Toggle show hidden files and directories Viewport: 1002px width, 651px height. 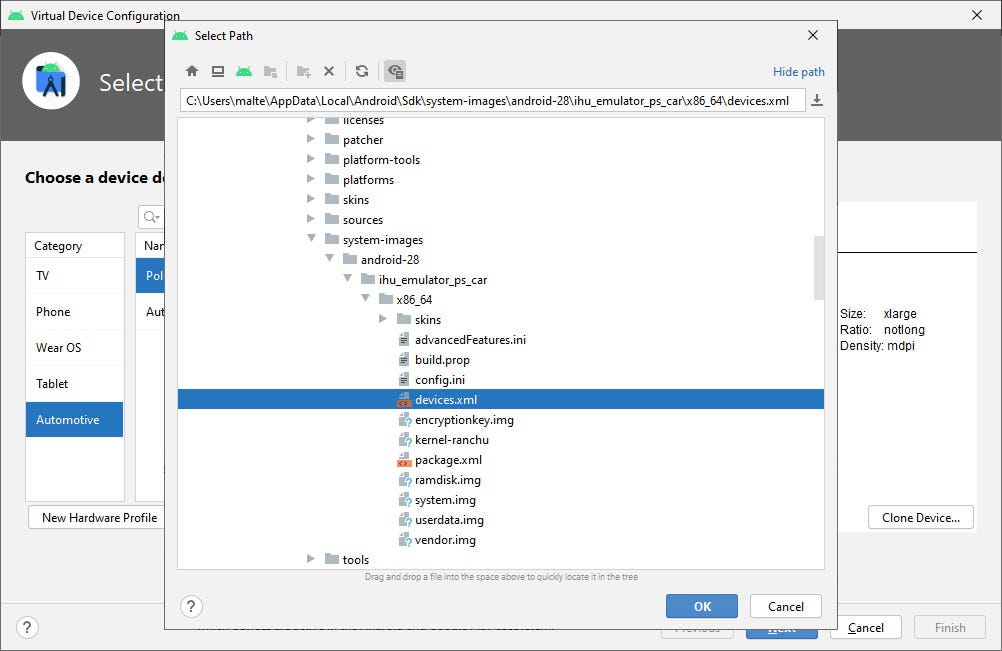point(395,71)
